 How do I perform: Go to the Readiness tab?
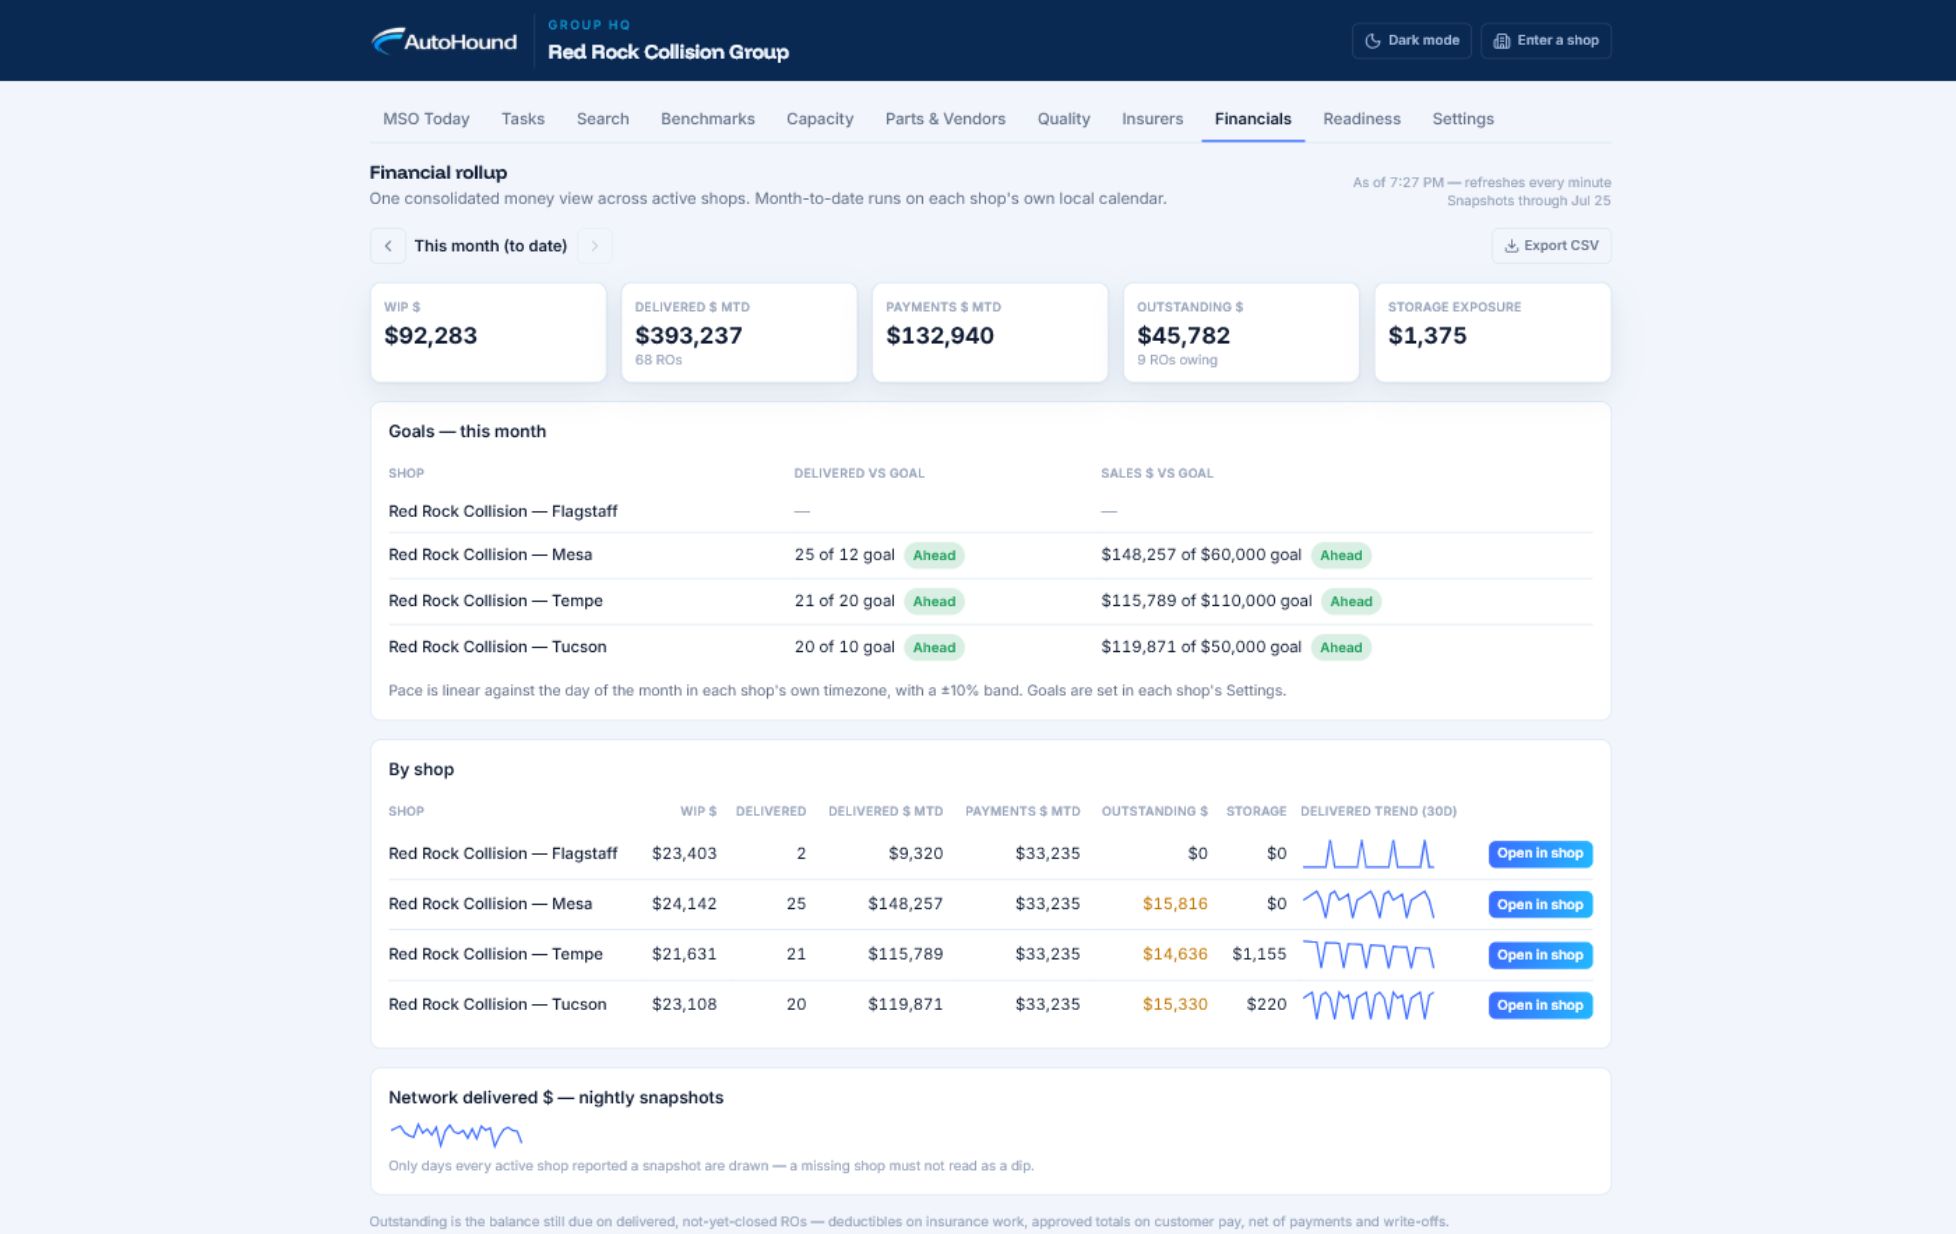pyautogui.click(x=1362, y=119)
